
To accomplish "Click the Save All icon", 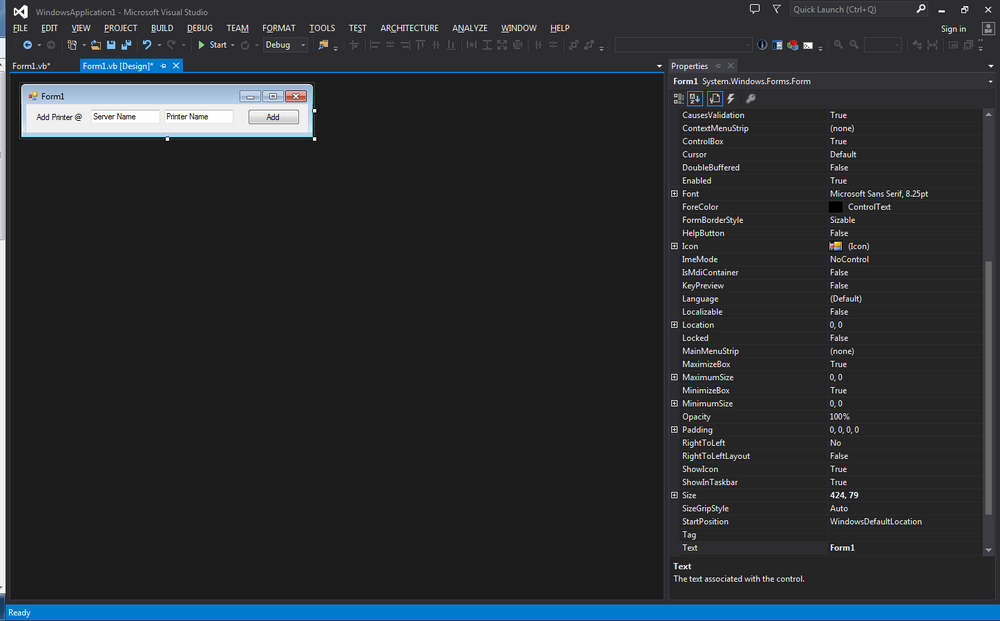I will tap(126, 45).
